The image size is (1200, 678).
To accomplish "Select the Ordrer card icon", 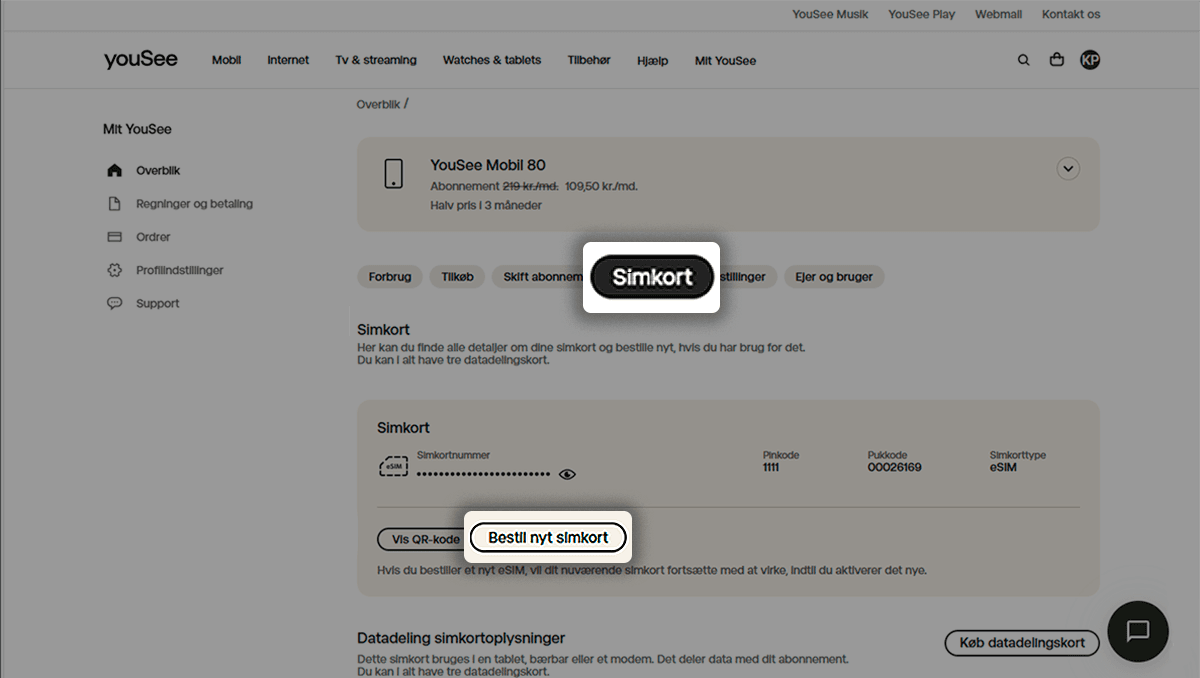I will point(115,237).
